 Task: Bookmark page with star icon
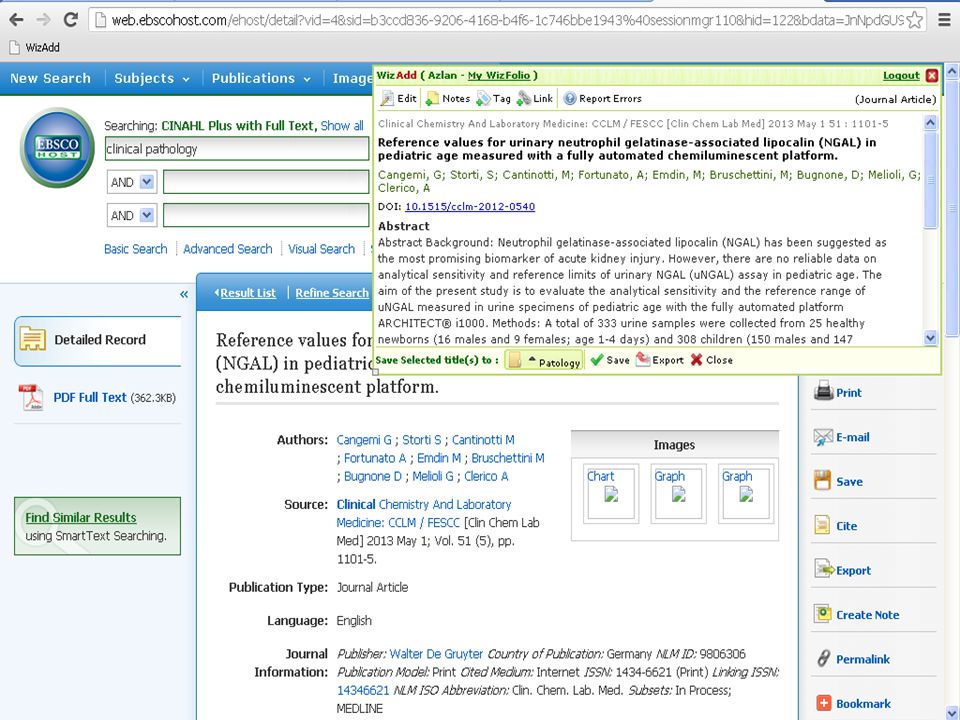point(914,20)
